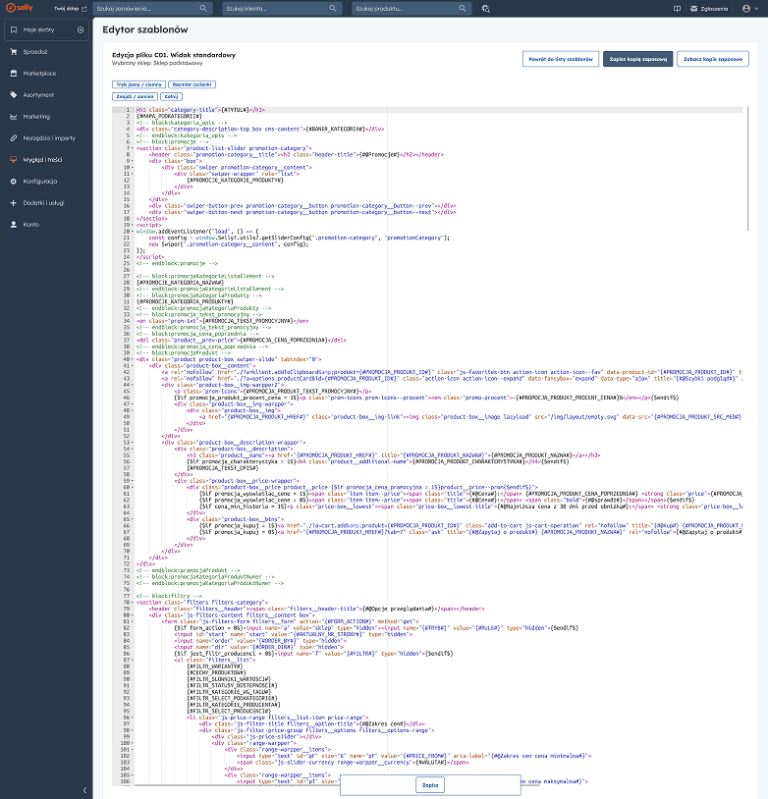Image resolution: width=768 pixels, height=799 pixels.
Task: Click shortcuts settings gear icon
Action: click(81, 30)
